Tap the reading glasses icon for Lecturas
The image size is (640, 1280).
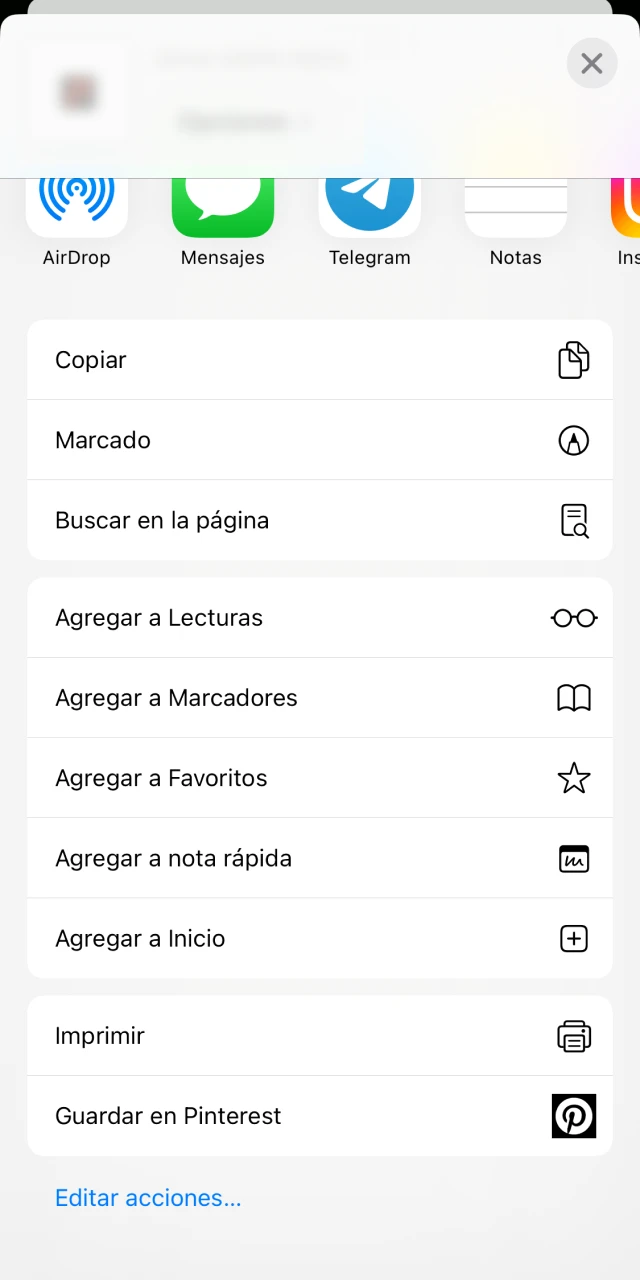tap(573, 618)
